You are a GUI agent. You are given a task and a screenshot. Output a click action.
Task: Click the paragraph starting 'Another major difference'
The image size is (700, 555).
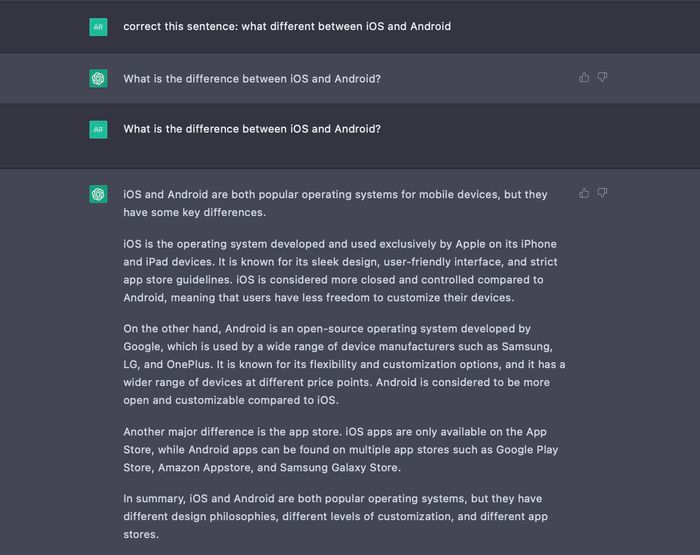[x=341, y=450]
